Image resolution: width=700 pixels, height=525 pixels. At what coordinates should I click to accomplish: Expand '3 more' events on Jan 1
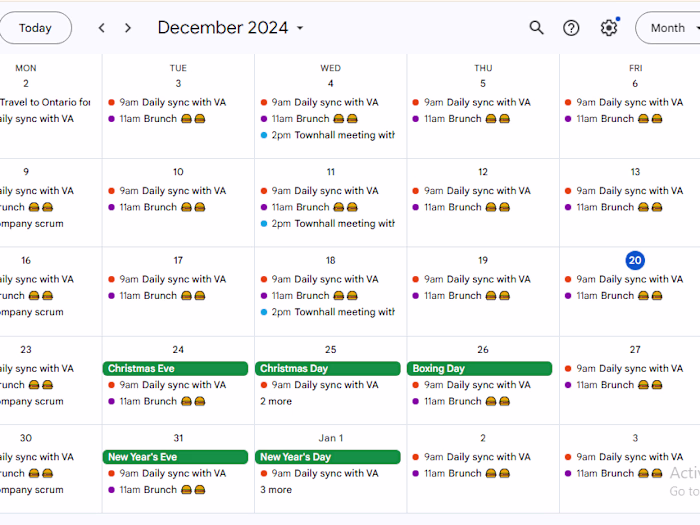click(x=276, y=490)
